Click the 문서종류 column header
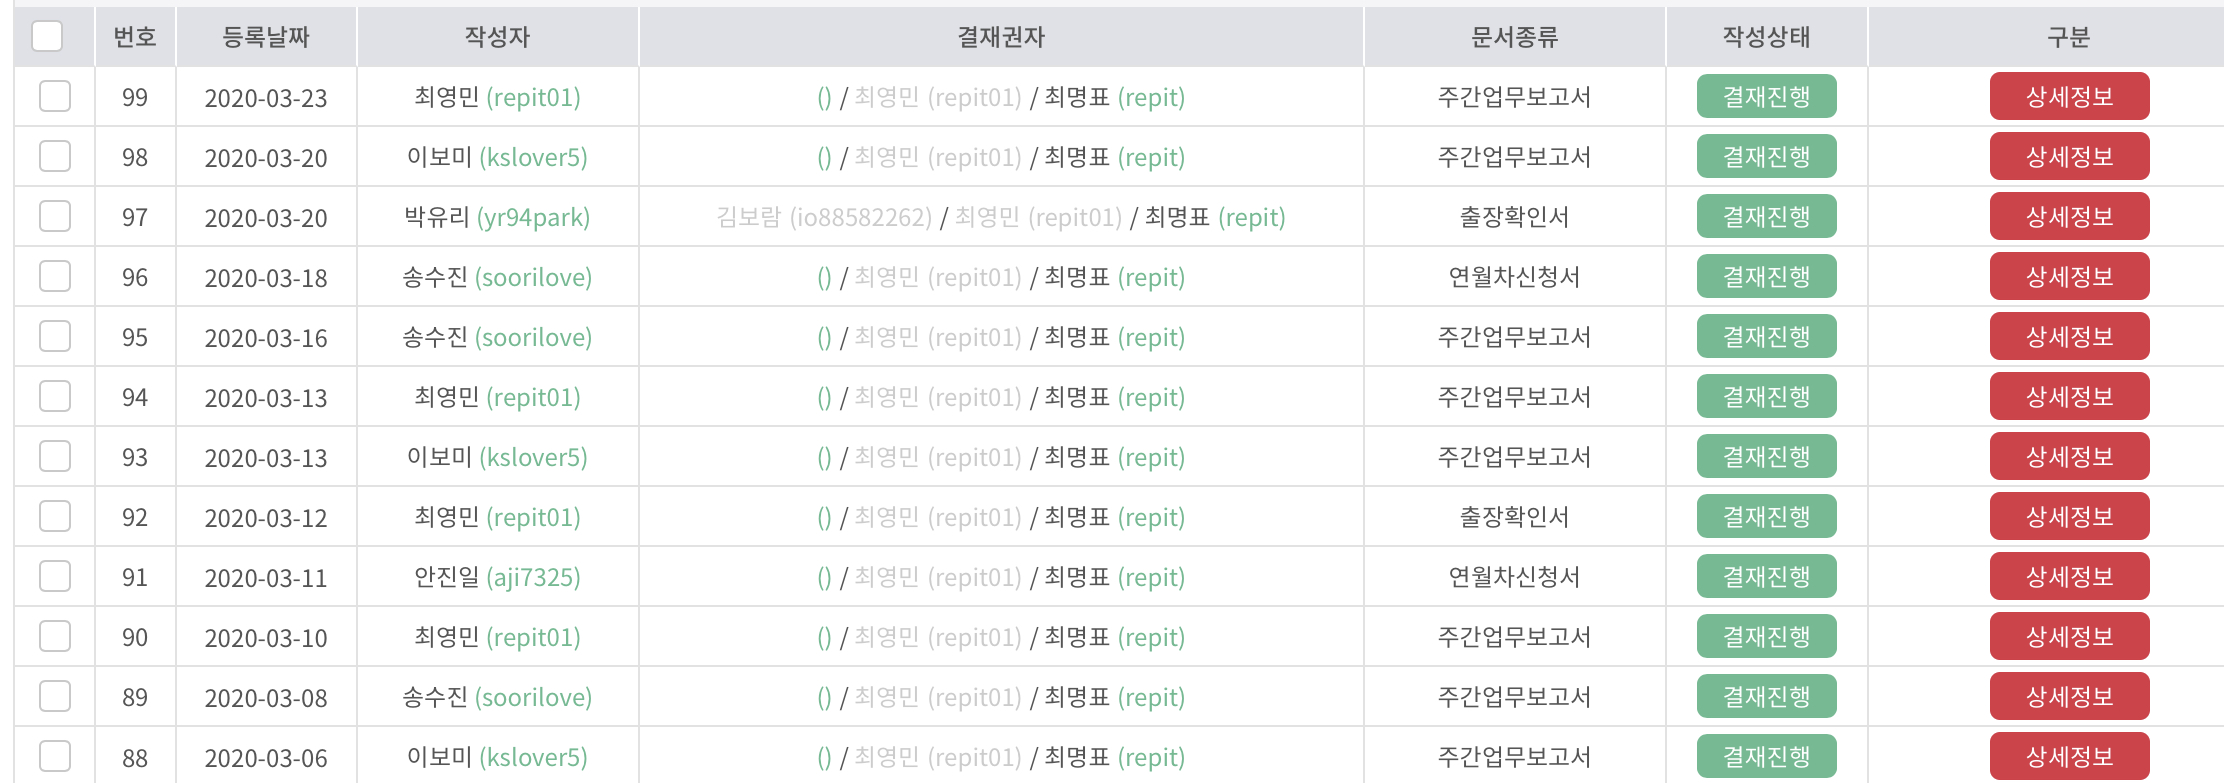This screenshot has width=2224, height=783. tap(1514, 37)
